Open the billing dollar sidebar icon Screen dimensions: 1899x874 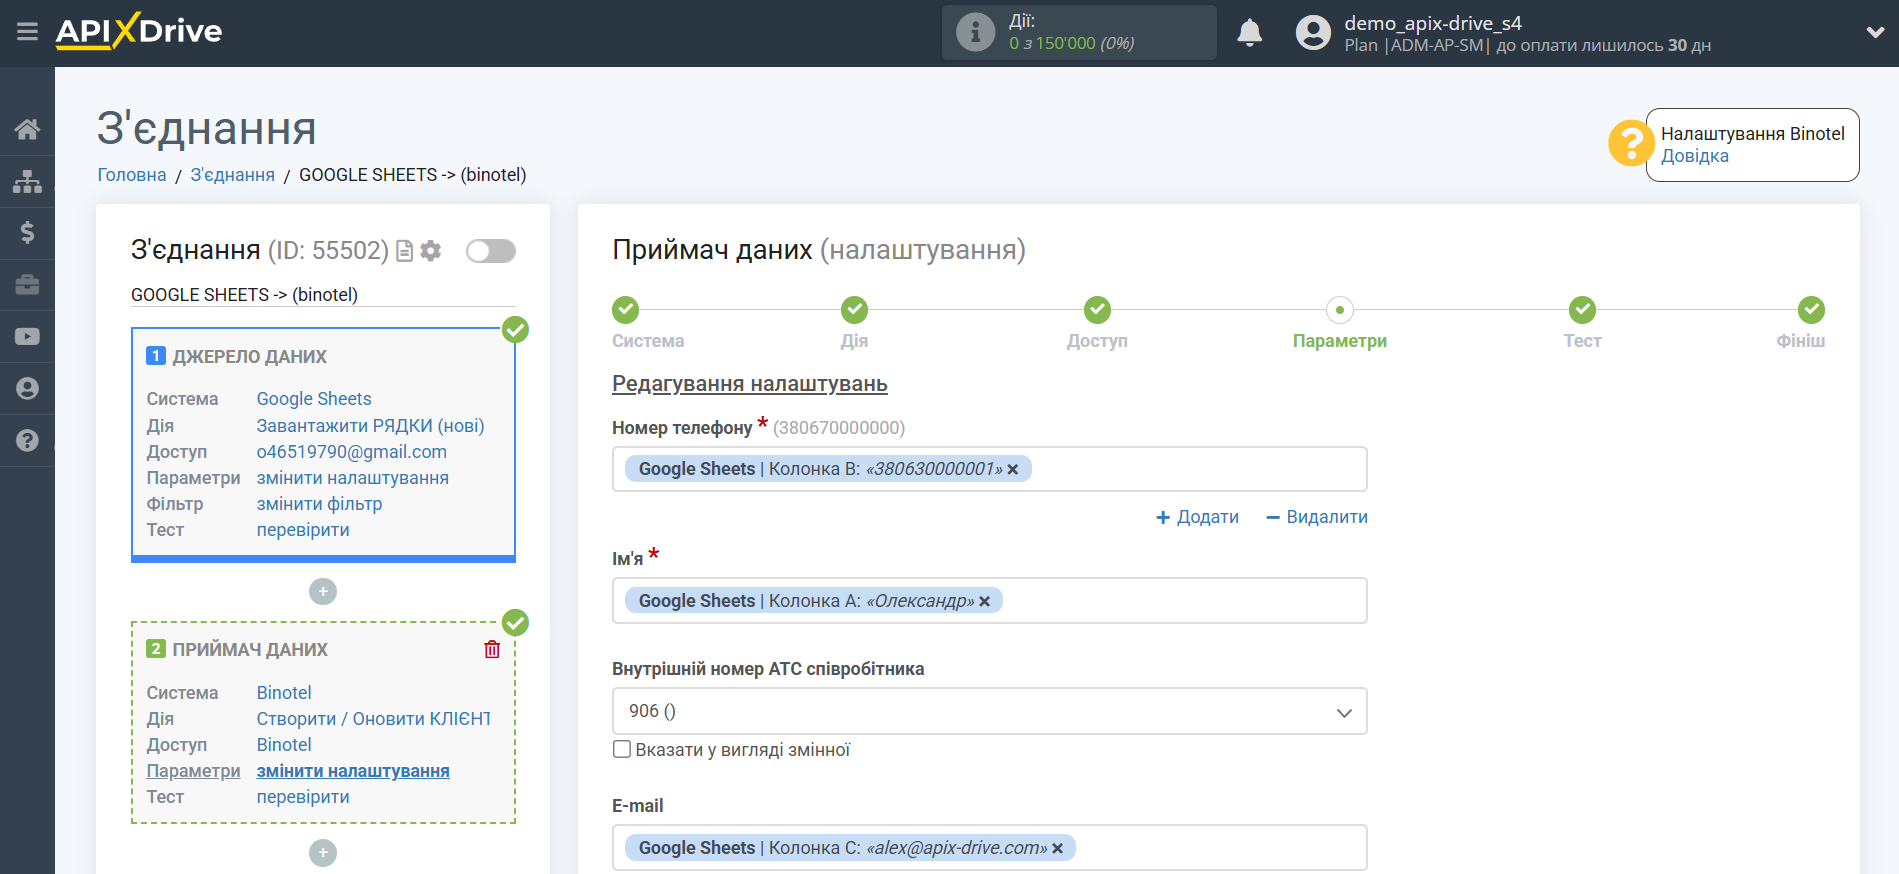pyautogui.click(x=27, y=233)
